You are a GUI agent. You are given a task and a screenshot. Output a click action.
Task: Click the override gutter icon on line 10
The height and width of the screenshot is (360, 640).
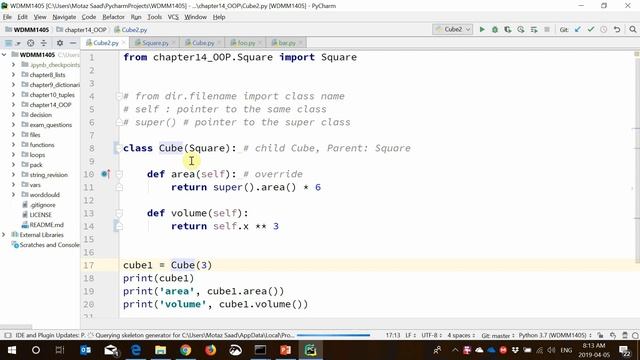click(x=105, y=174)
